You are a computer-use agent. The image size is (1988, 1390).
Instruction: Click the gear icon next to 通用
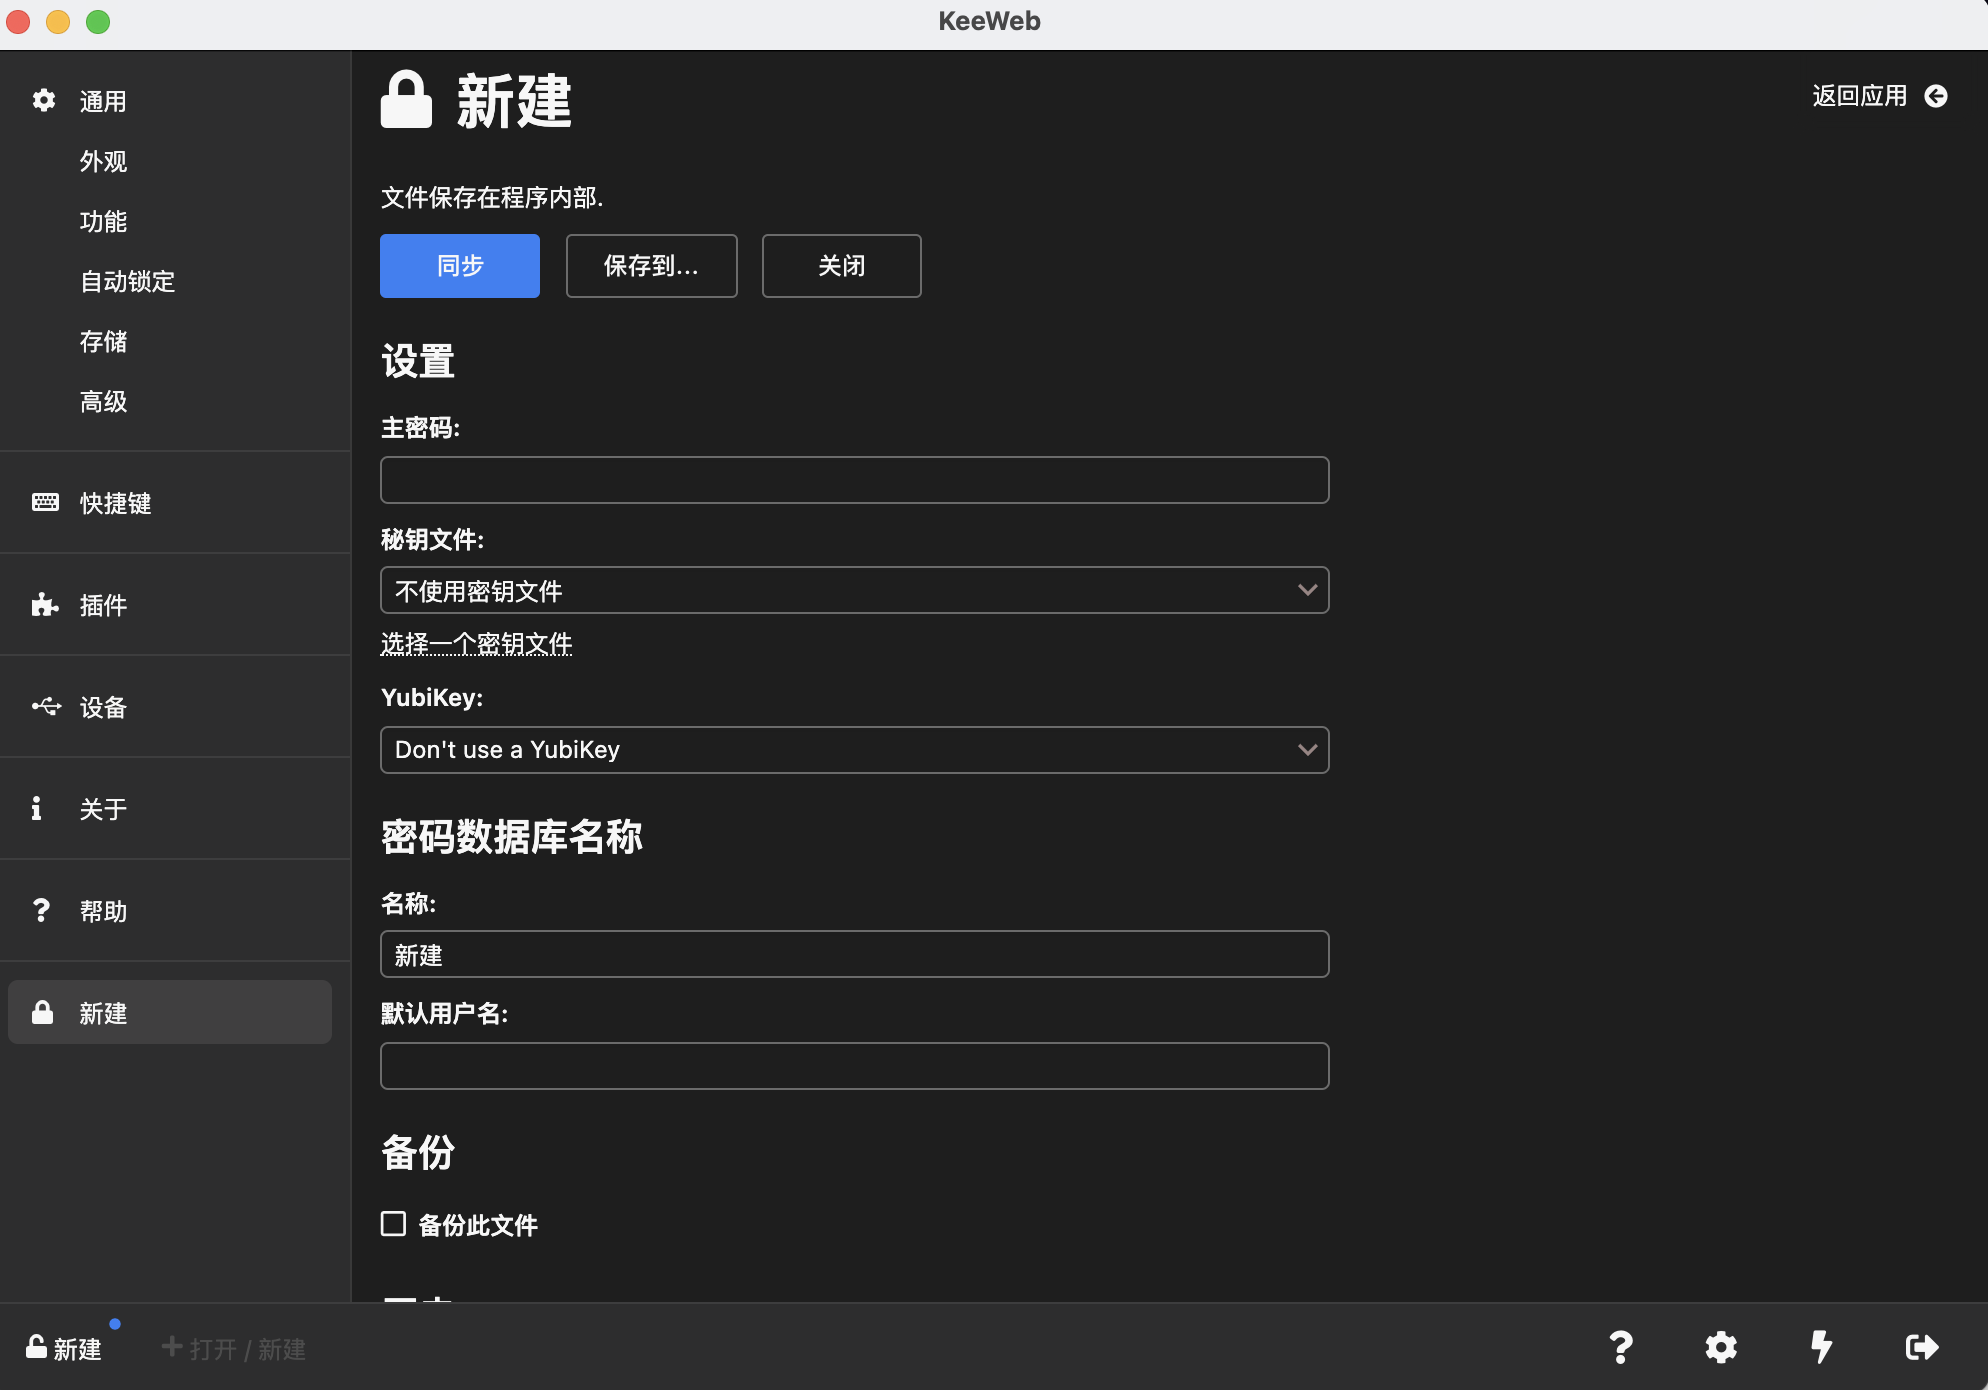44,100
